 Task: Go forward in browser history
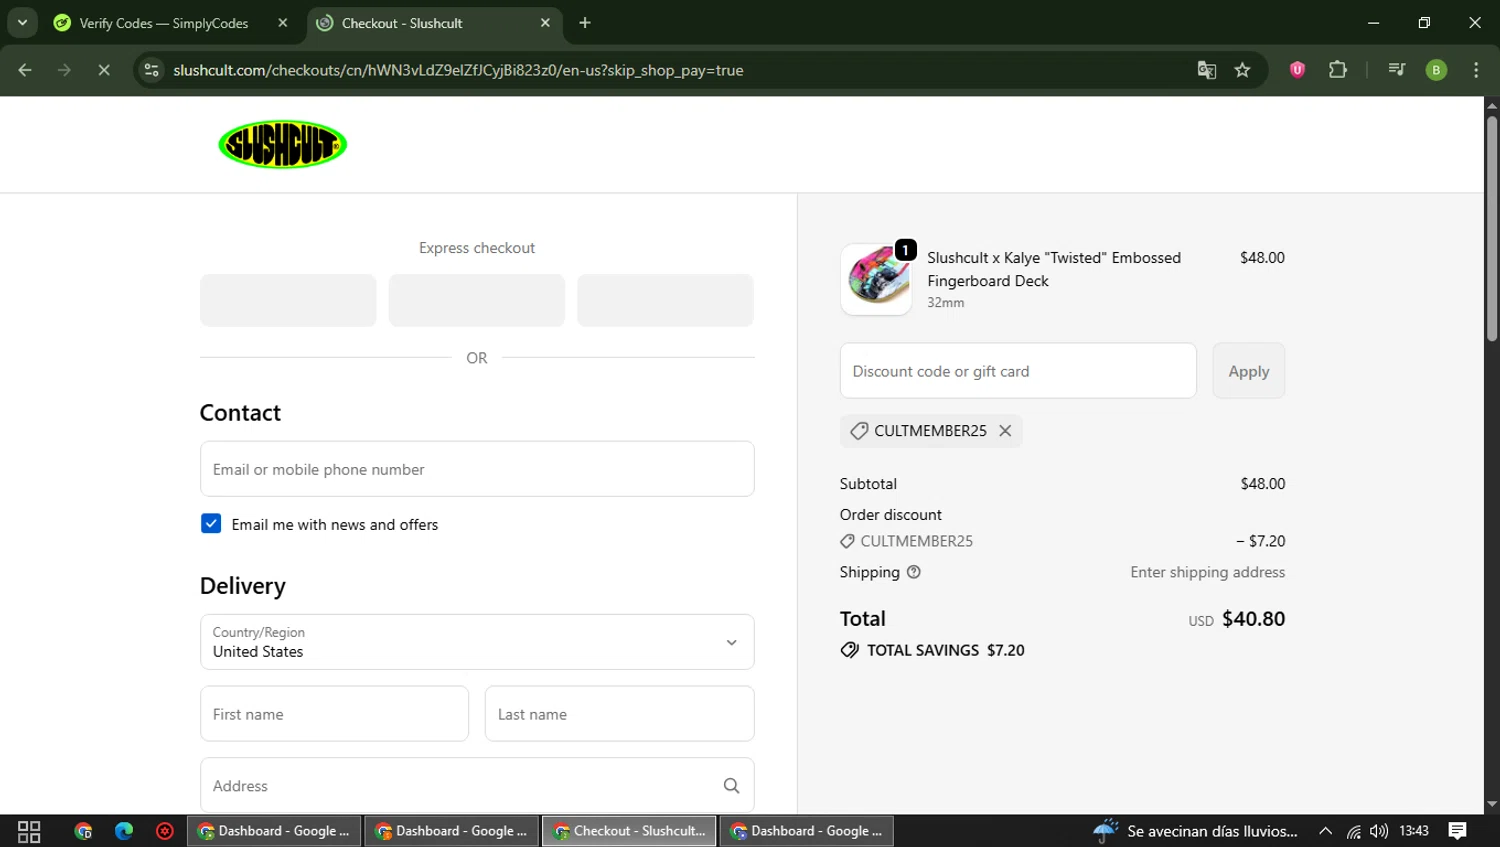(x=64, y=70)
